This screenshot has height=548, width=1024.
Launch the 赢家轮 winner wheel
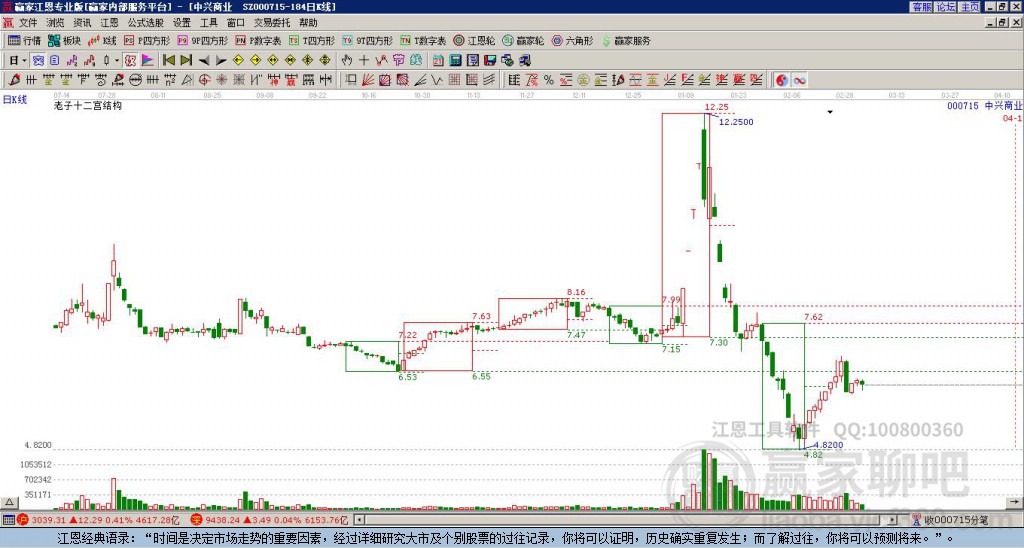coord(523,40)
